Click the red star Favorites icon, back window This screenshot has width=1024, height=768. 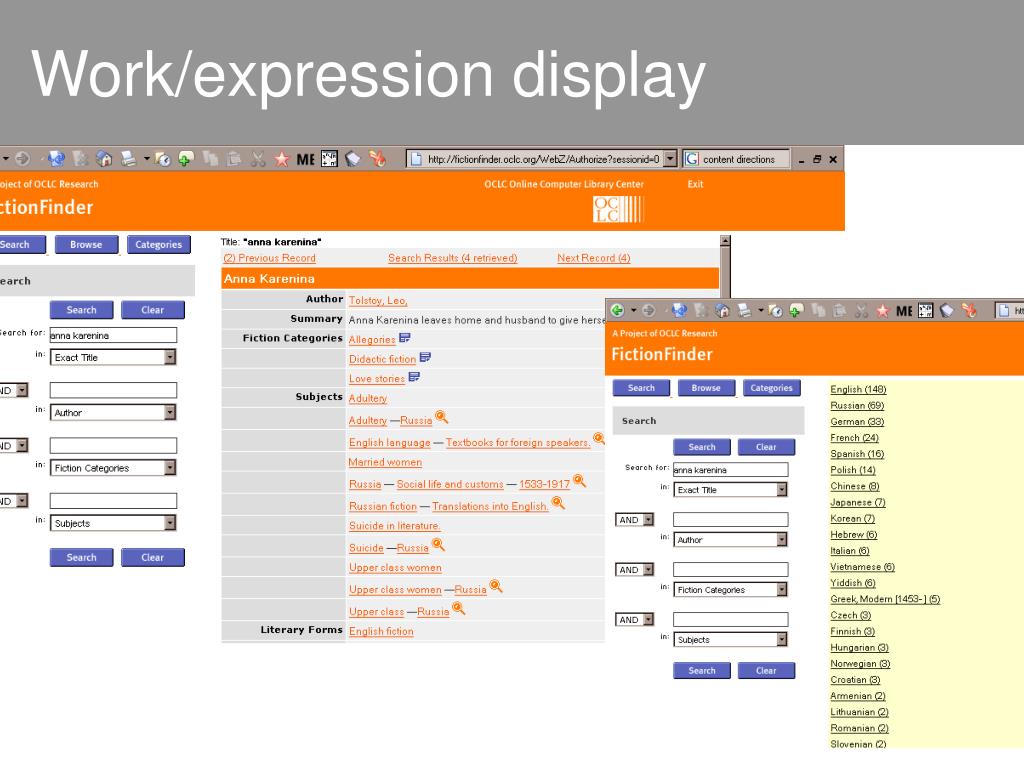pyautogui.click(x=281, y=159)
